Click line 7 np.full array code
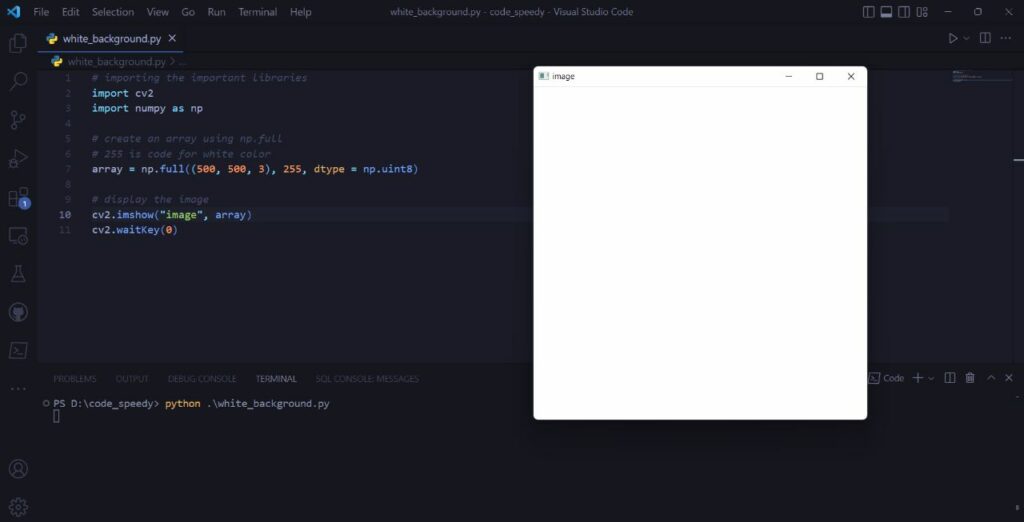The image size is (1024, 522). (255, 169)
